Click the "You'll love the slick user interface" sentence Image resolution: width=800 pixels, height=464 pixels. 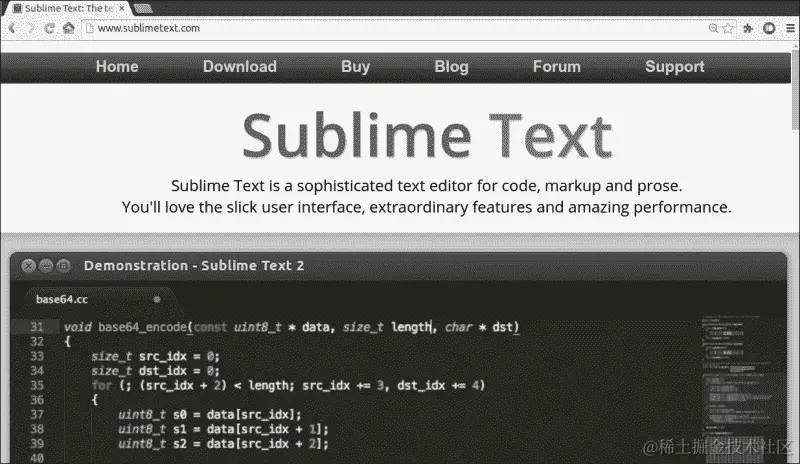pos(427,207)
